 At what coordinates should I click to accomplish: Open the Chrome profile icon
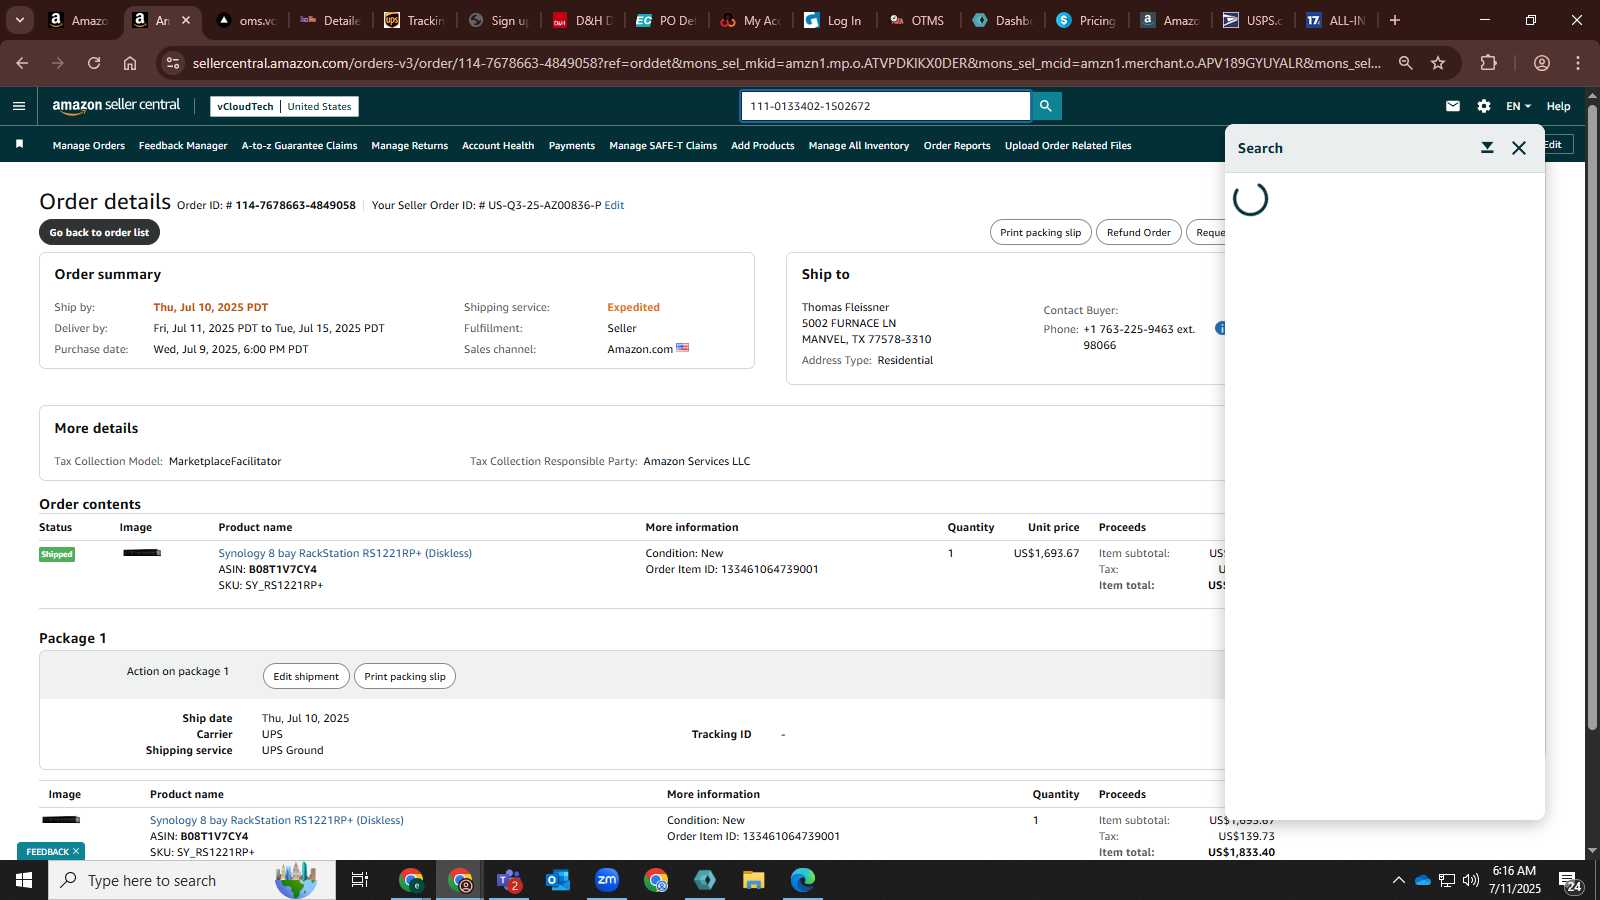(x=1541, y=63)
